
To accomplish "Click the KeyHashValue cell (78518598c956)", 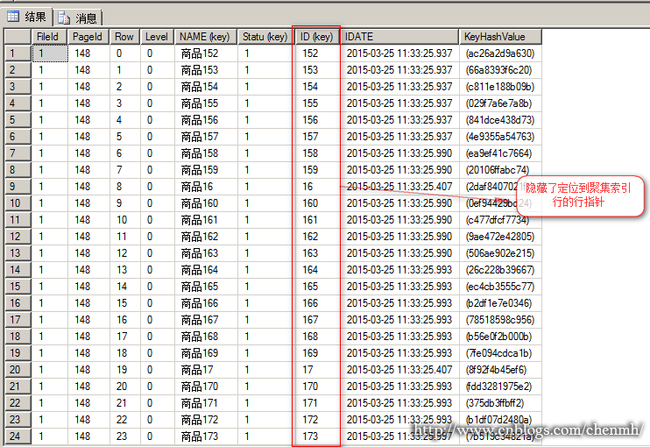I will click(500, 320).
